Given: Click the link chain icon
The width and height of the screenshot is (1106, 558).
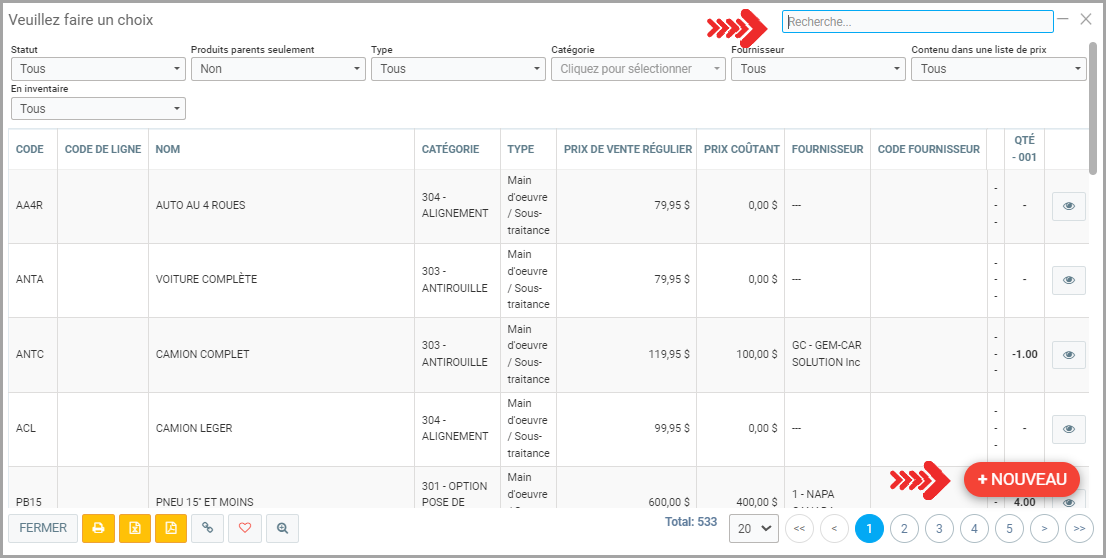Looking at the screenshot, I should [207, 528].
